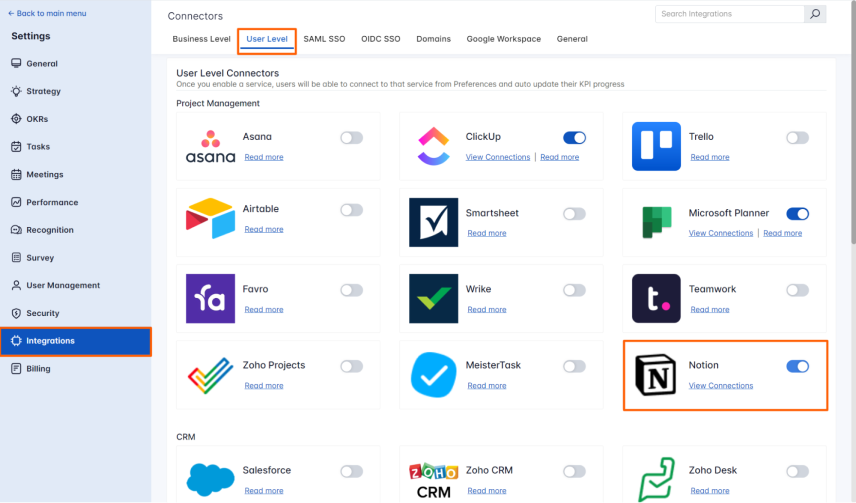856x503 pixels.
Task: Turn on the Zoho CRM toggle
Action: (x=574, y=471)
